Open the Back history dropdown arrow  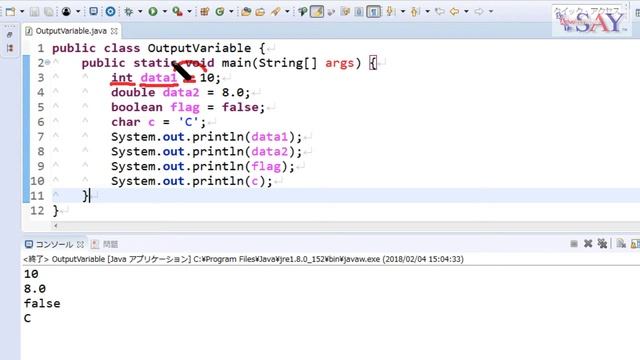click(x=466, y=12)
